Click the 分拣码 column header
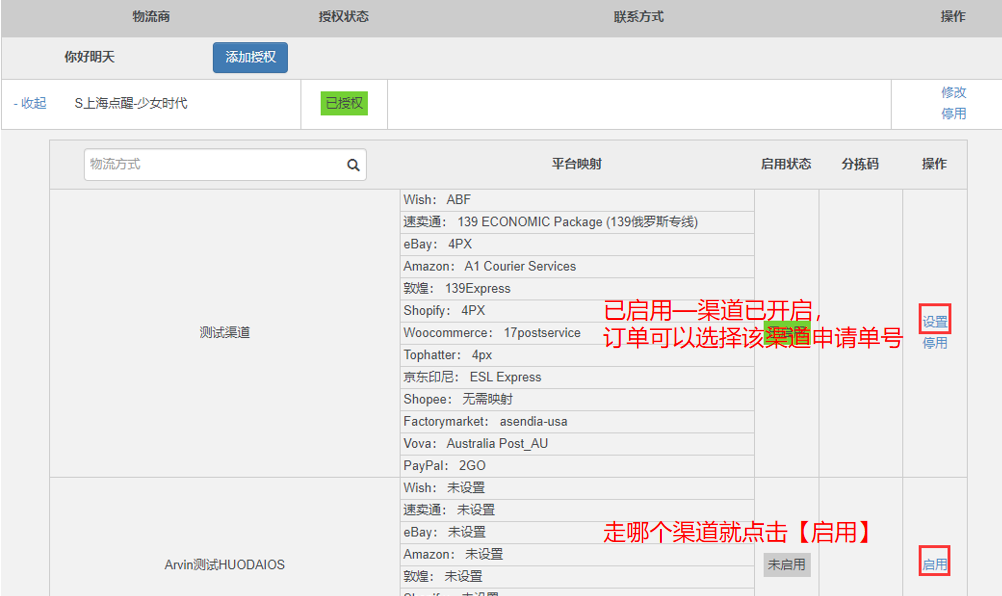1002x596 pixels. click(x=860, y=164)
